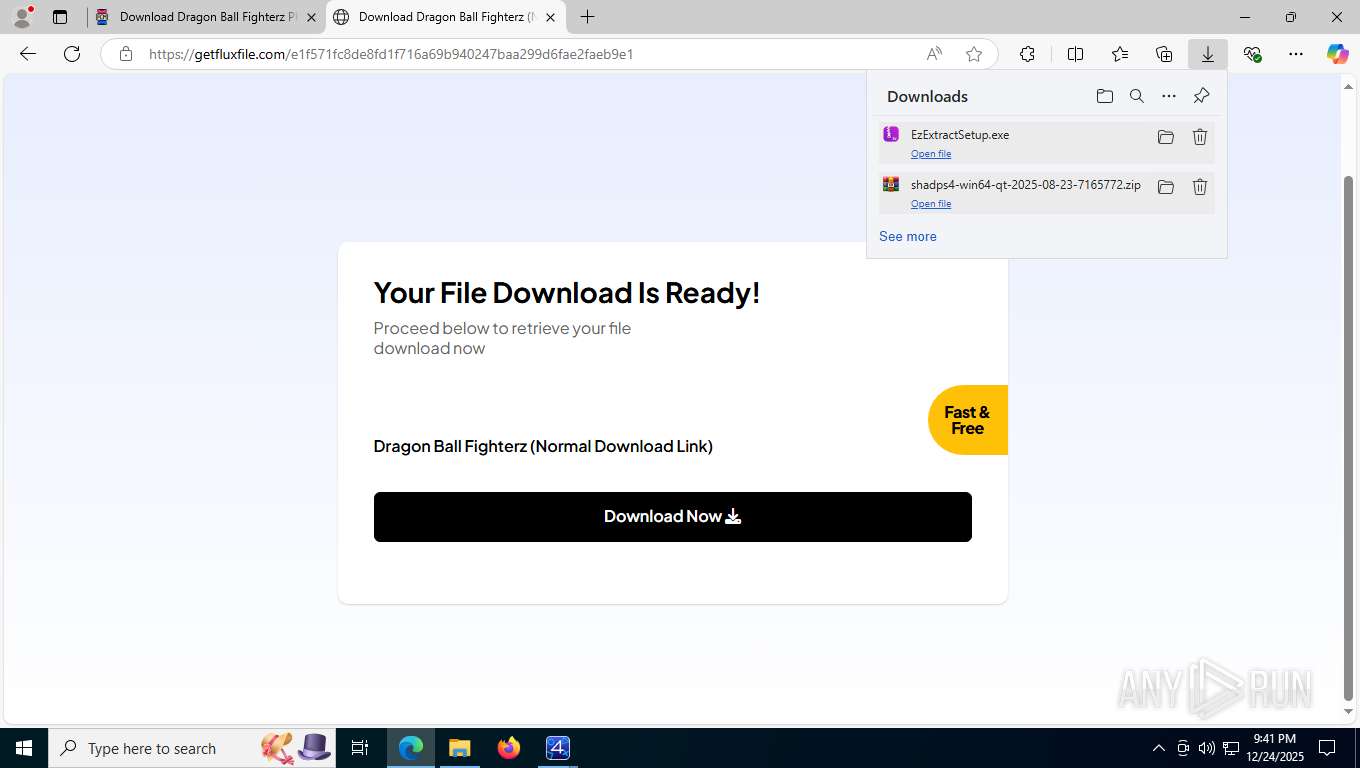Open Task View on taskbar

tap(360, 748)
